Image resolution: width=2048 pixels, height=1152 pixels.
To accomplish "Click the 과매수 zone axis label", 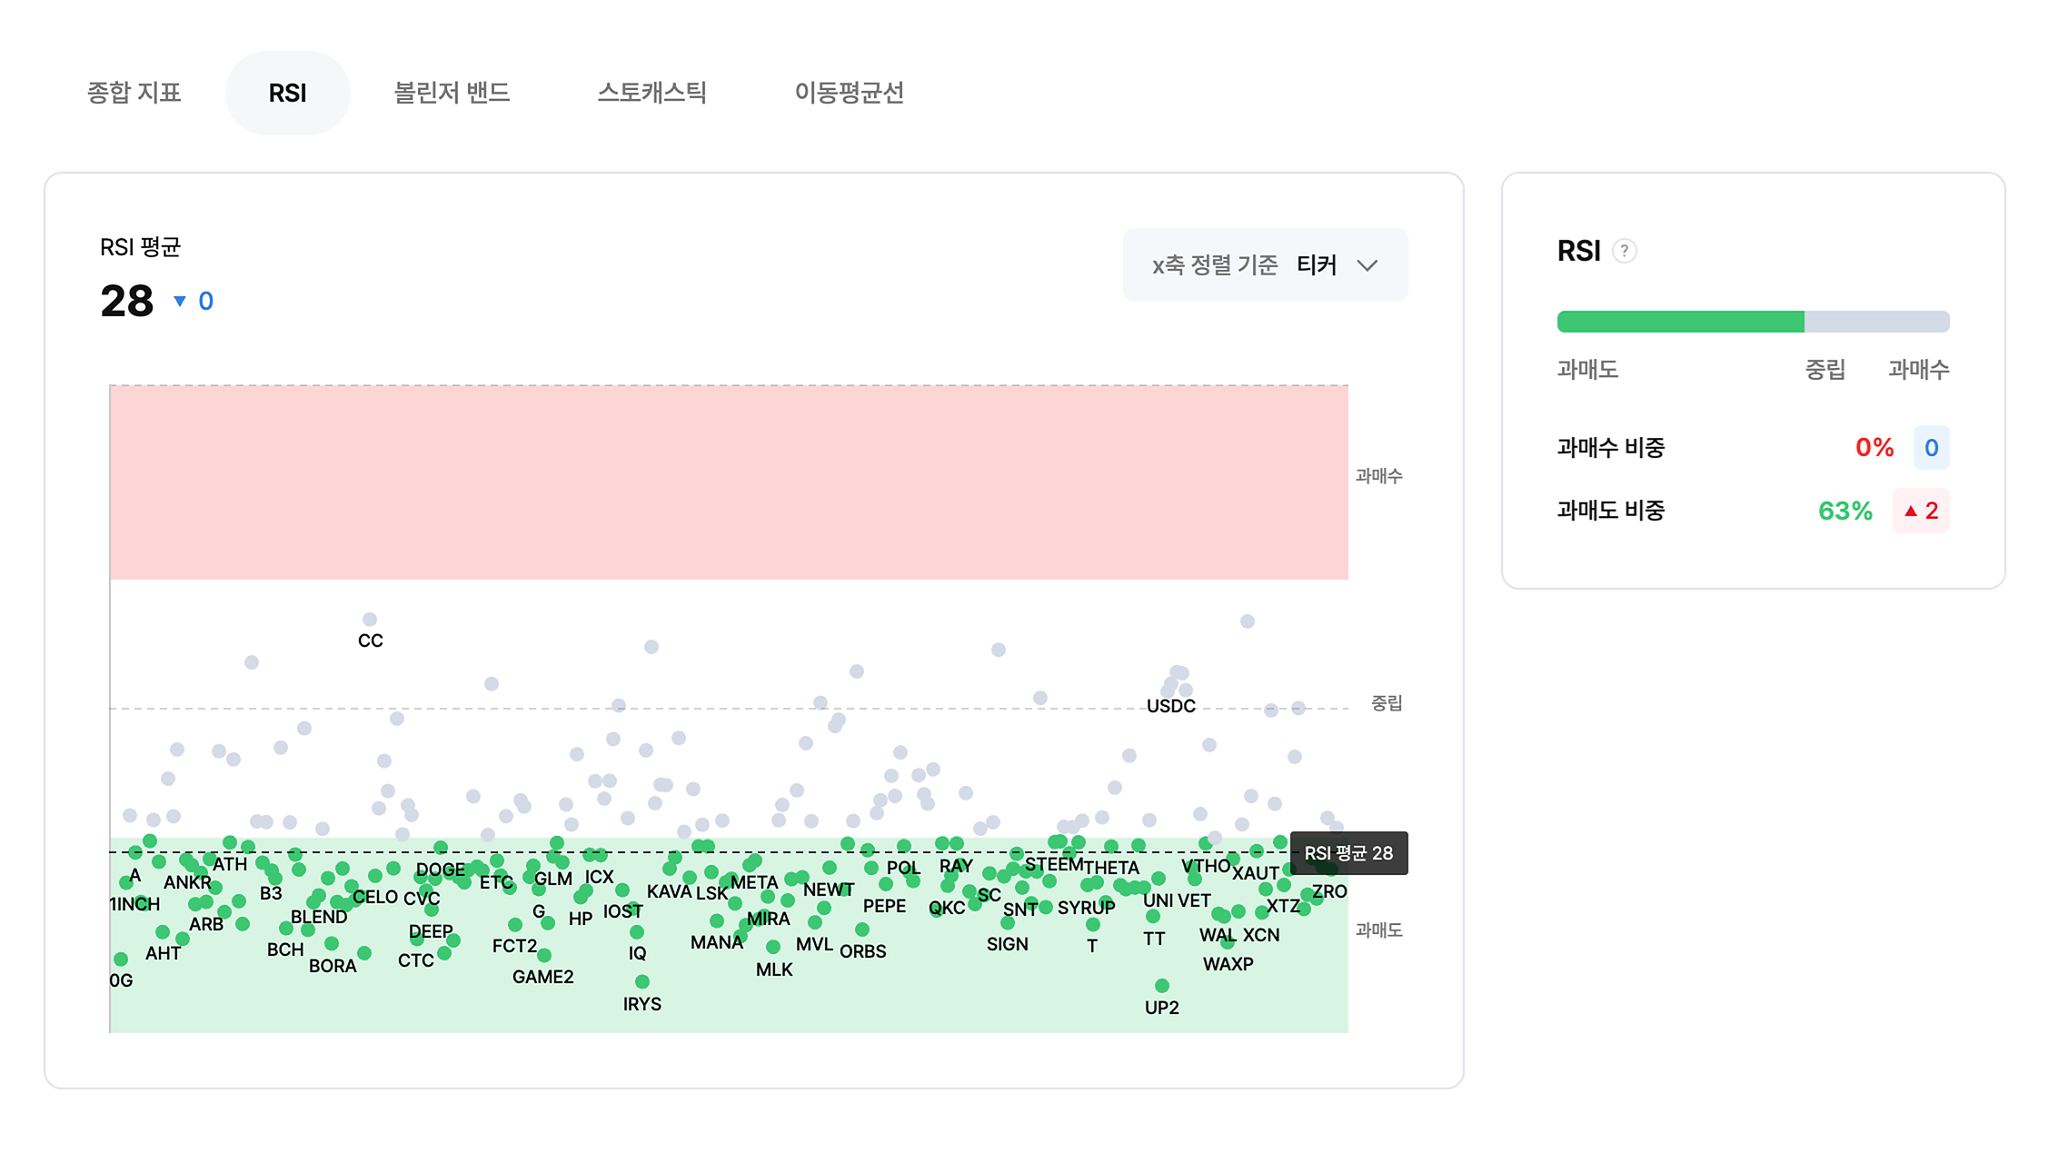I will click(x=1379, y=476).
